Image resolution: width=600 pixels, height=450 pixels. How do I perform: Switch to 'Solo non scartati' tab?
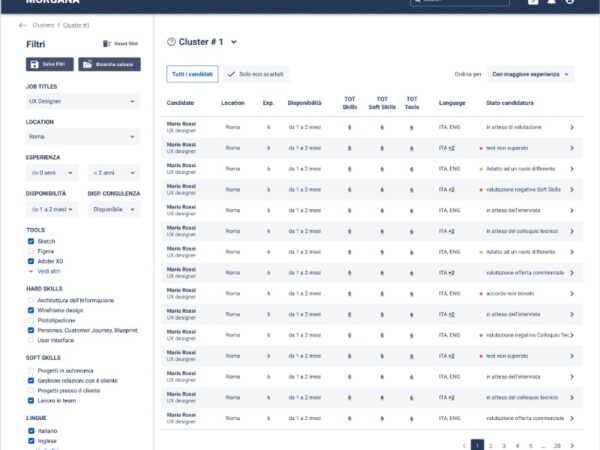pos(256,74)
